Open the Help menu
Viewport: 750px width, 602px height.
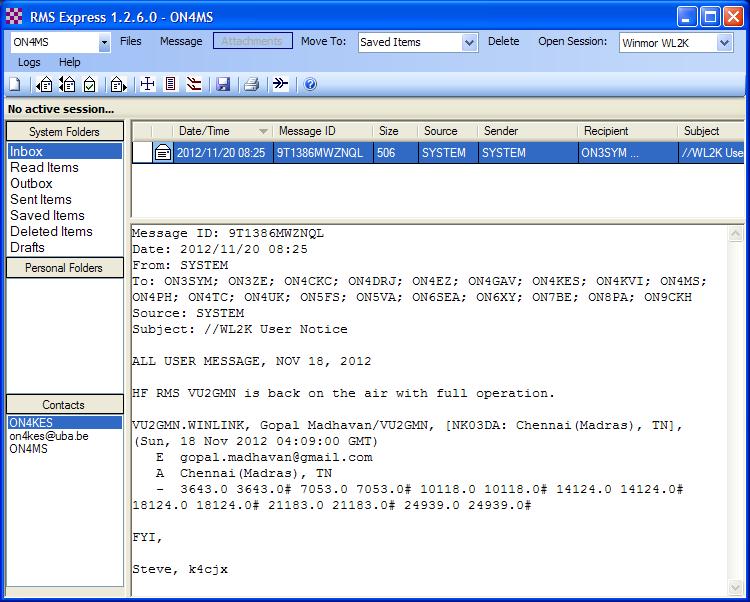pos(70,62)
